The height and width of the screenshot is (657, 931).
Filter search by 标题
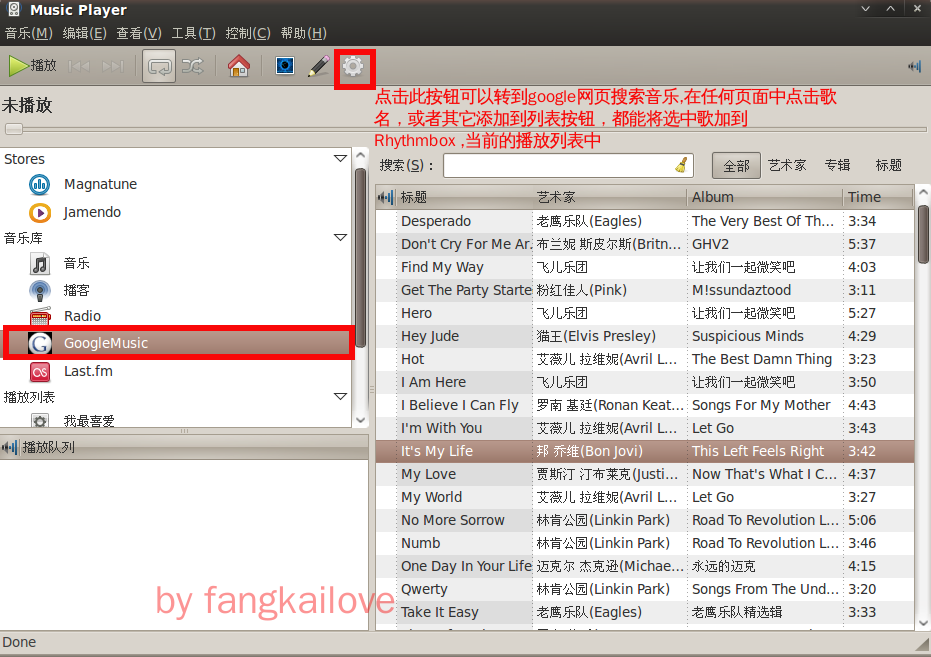pyautogui.click(x=889, y=166)
